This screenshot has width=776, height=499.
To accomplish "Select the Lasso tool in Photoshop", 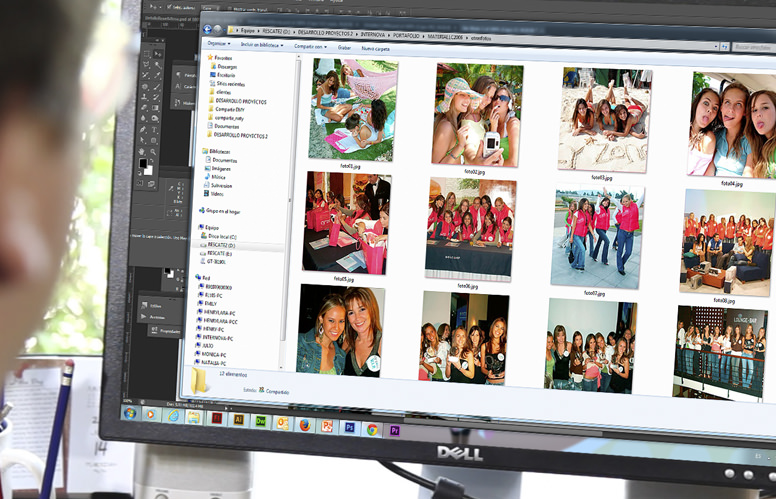I will coord(146,64).
